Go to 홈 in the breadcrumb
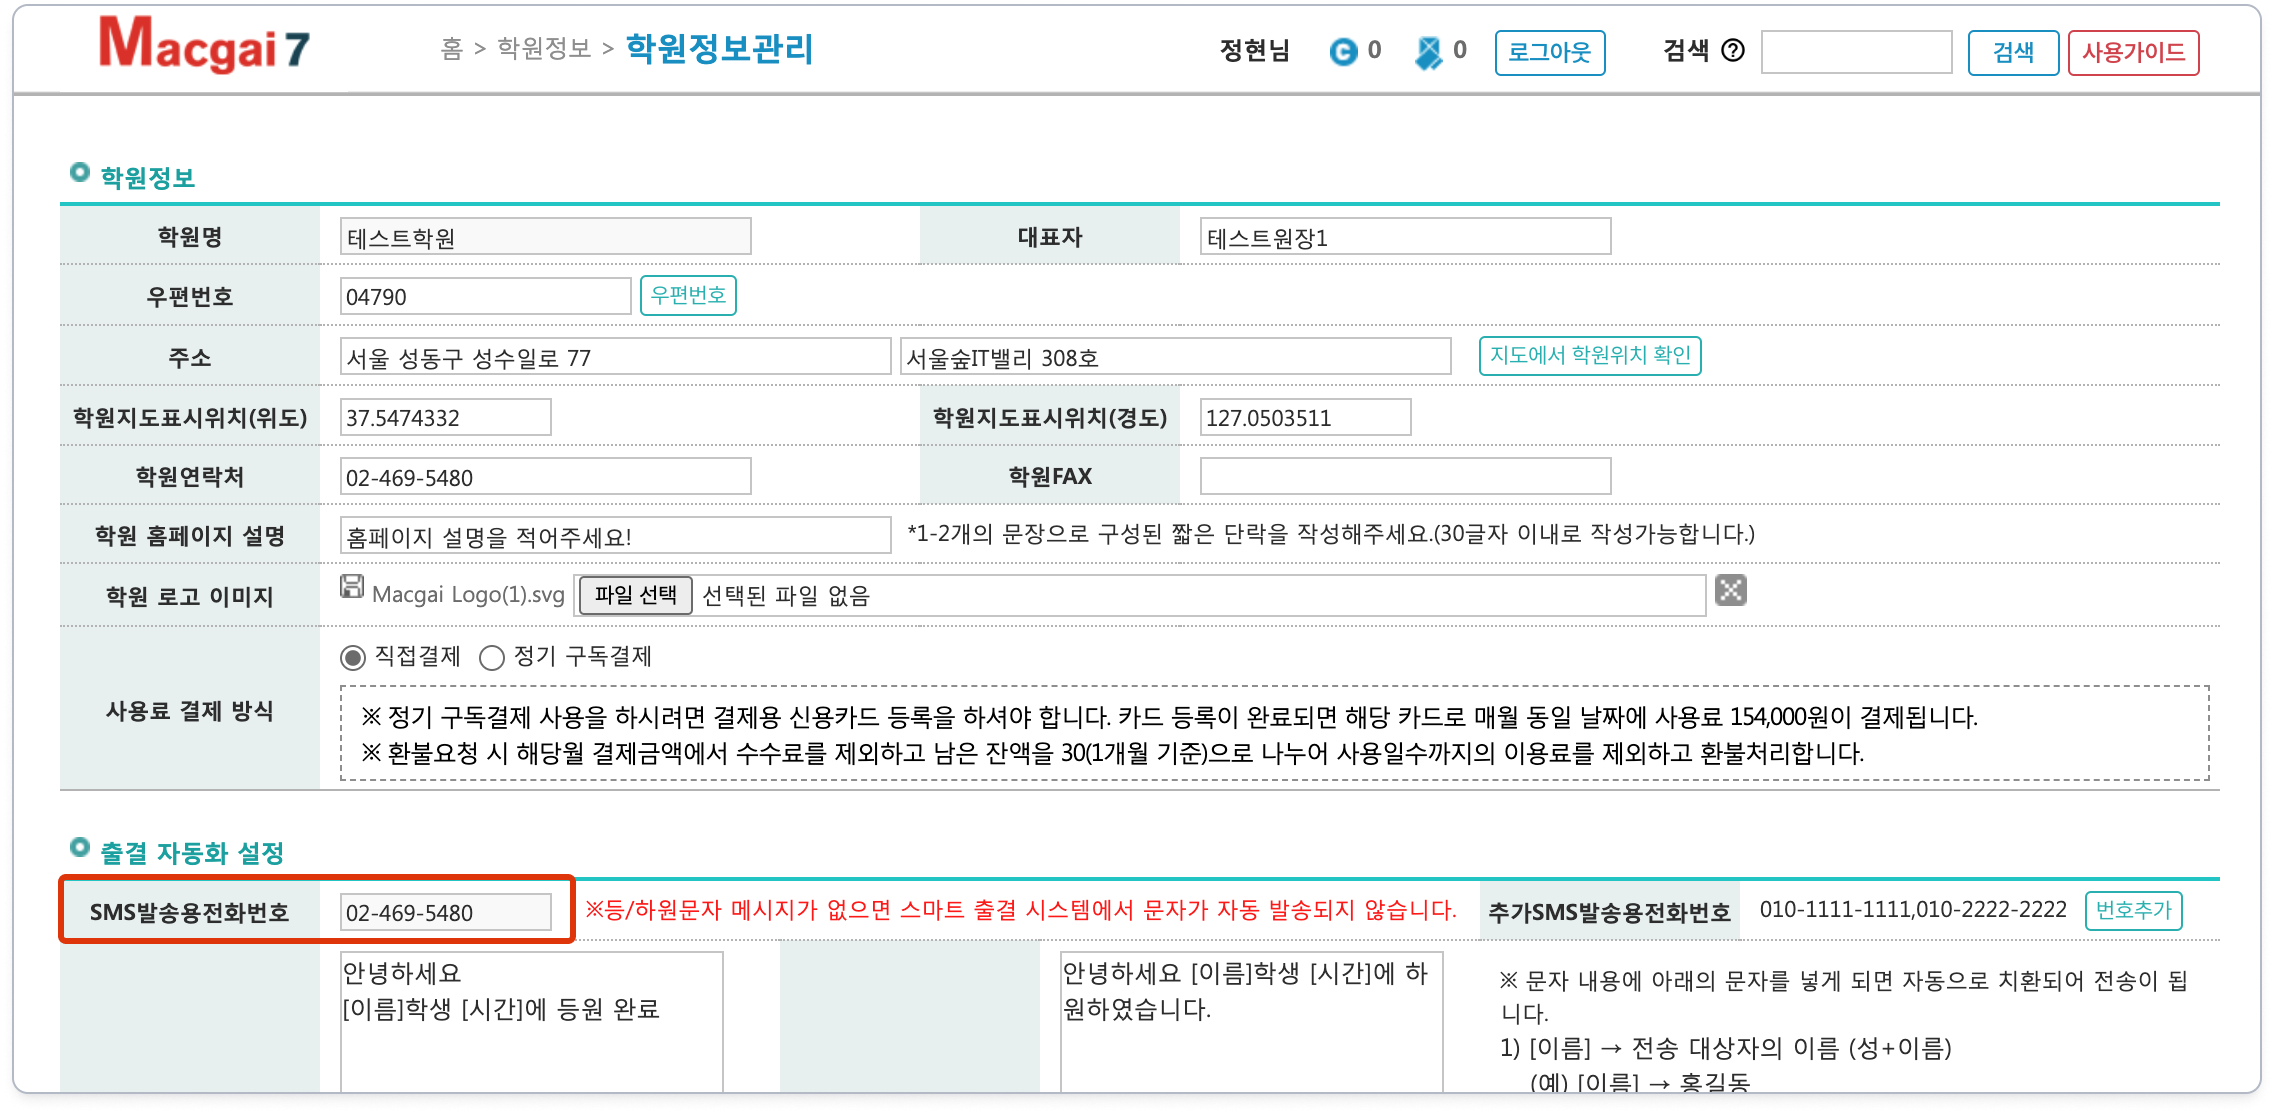Image resolution: width=2274 pixels, height=1114 pixels. [x=452, y=49]
